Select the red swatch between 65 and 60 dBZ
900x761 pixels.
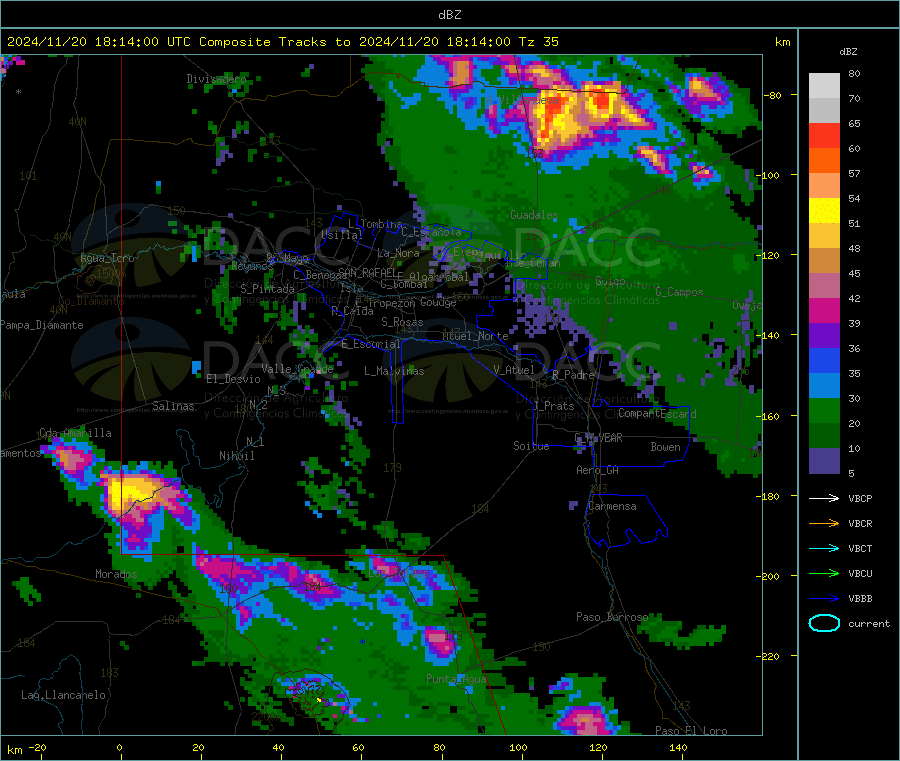[x=824, y=135]
